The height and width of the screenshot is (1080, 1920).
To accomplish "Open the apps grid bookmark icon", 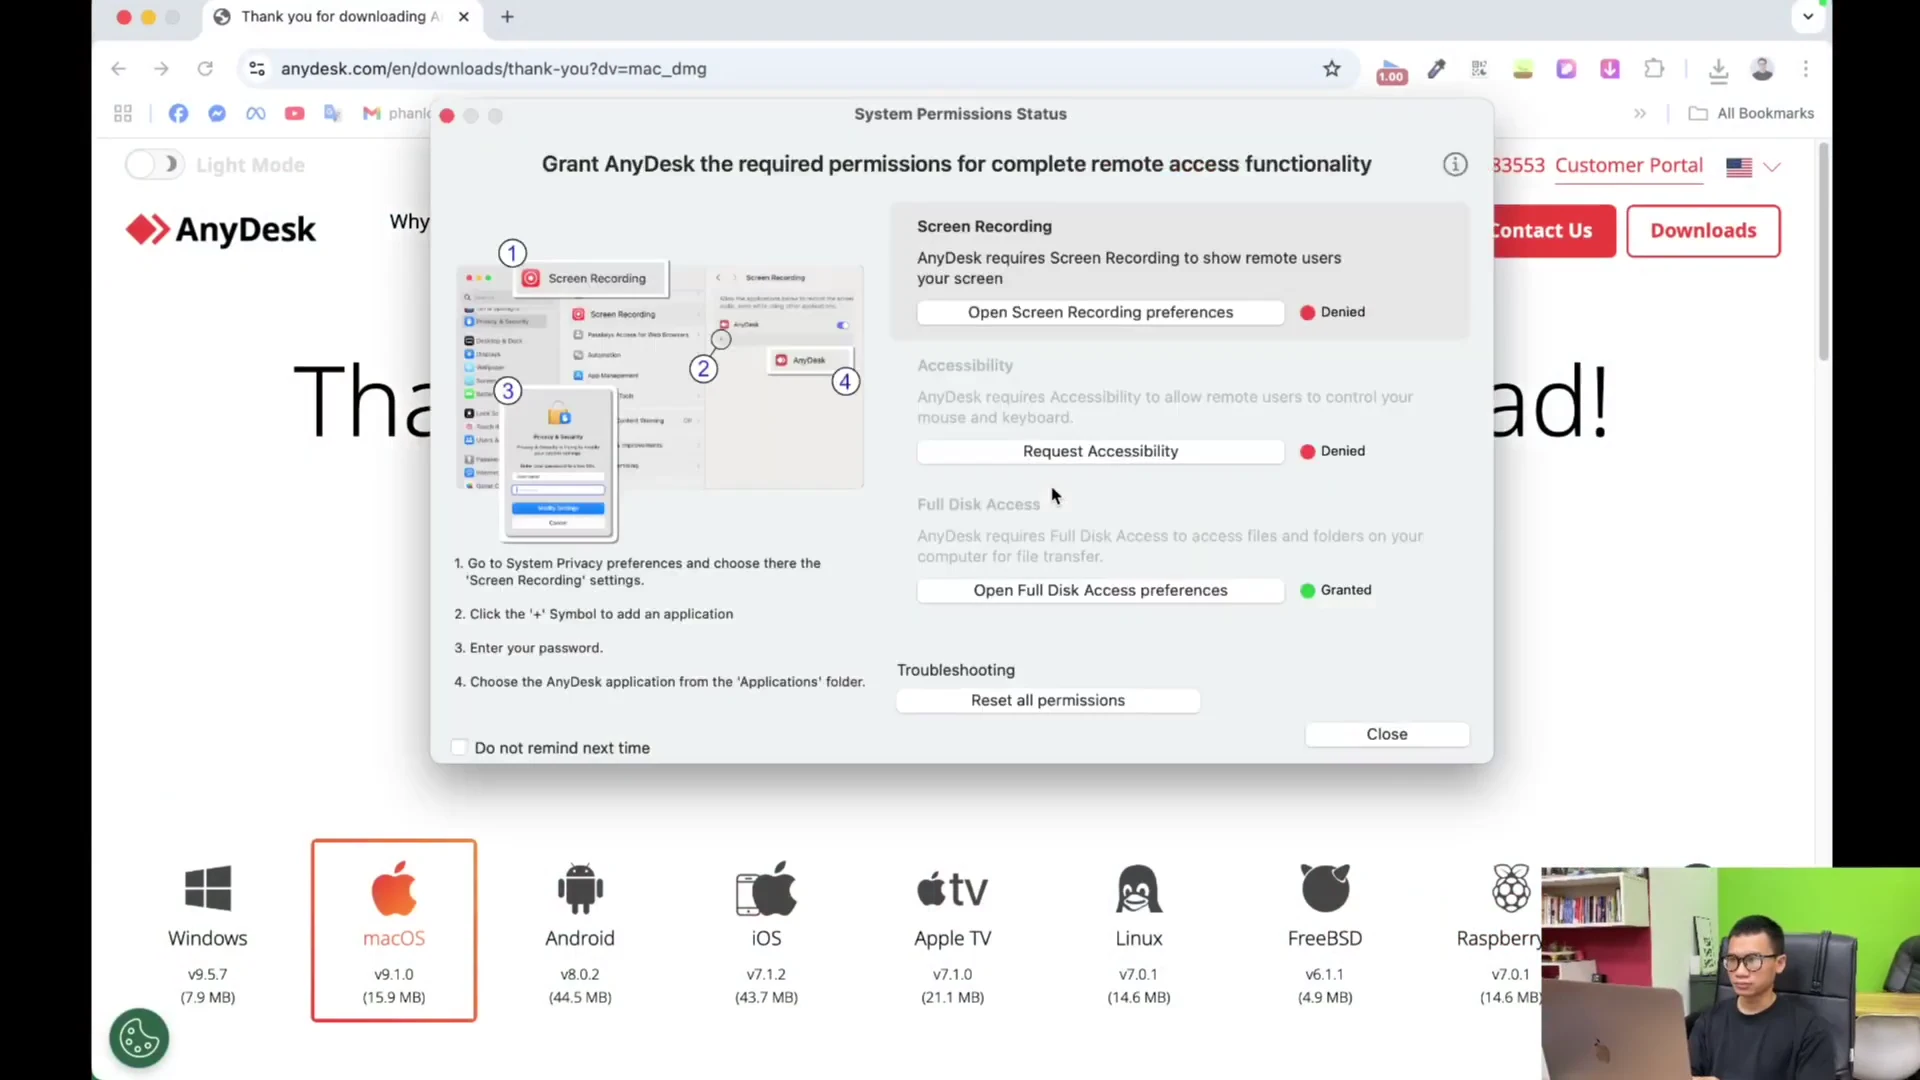I will tap(123, 114).
